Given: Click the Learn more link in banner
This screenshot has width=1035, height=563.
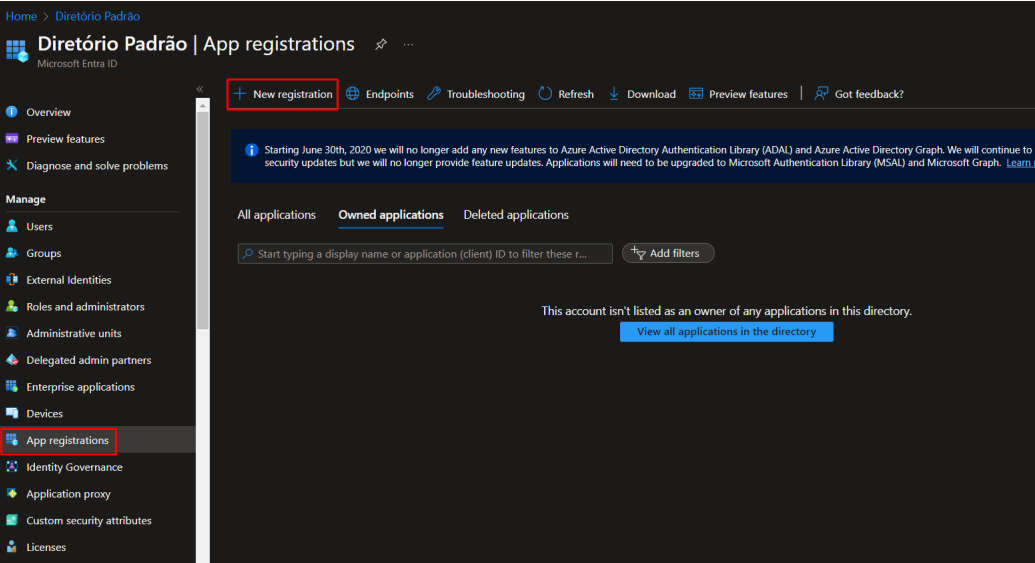Looking at the screenshot, I should pos(1020,162).
